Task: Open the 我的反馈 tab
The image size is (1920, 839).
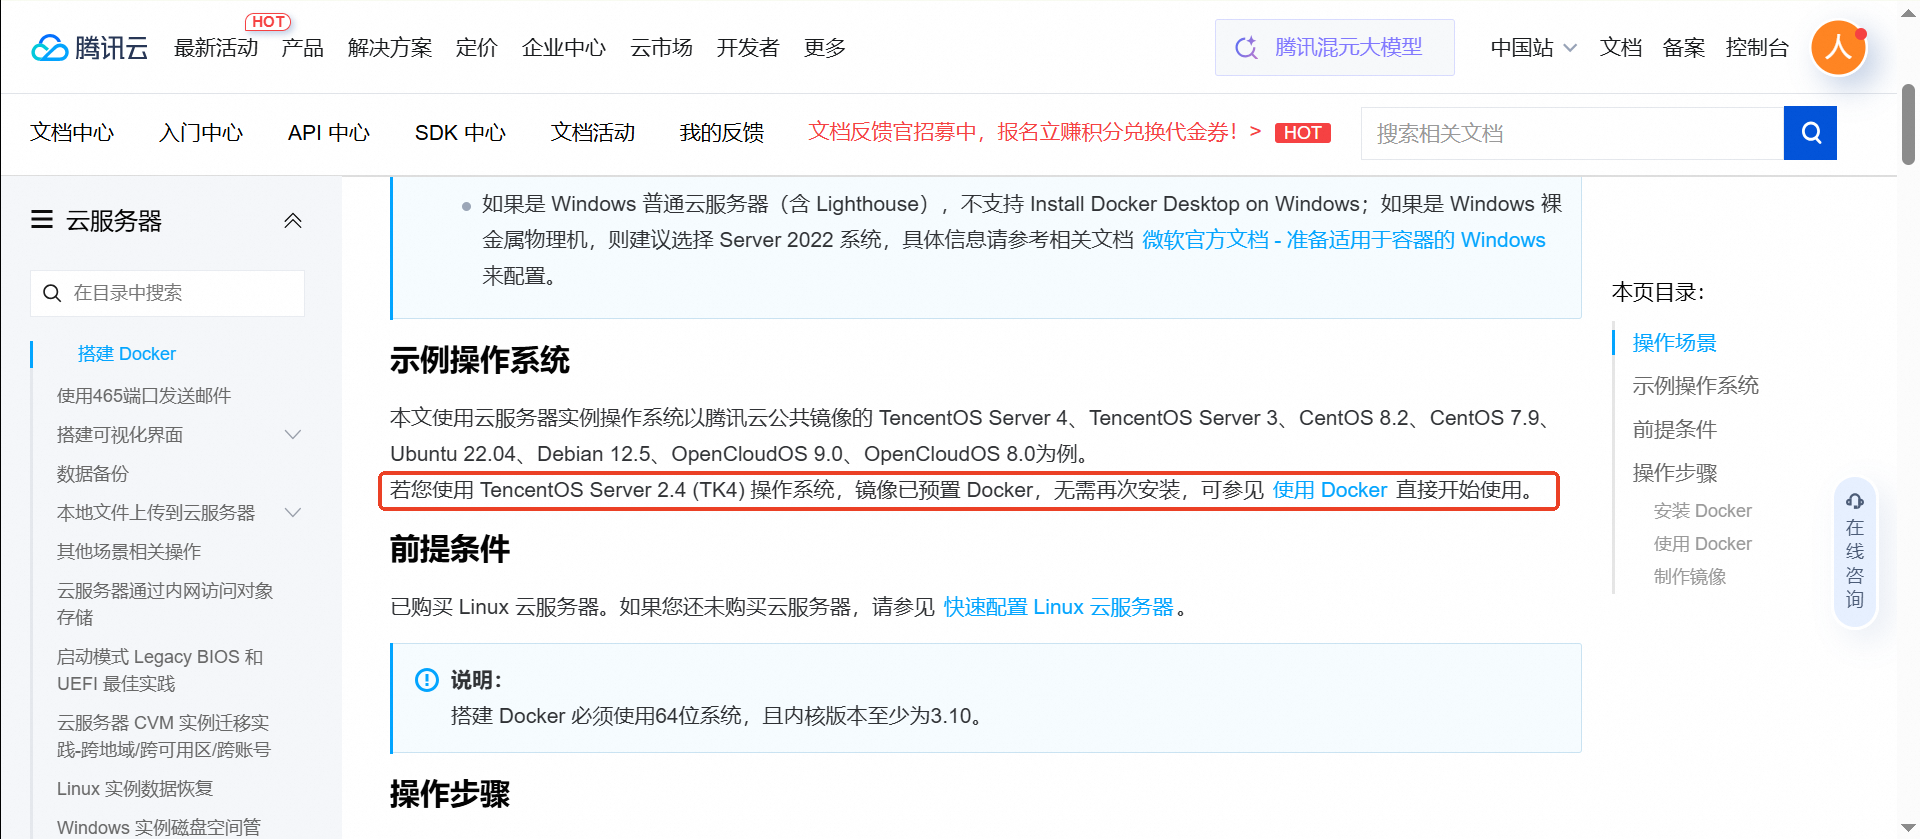Action: [722, 133]
